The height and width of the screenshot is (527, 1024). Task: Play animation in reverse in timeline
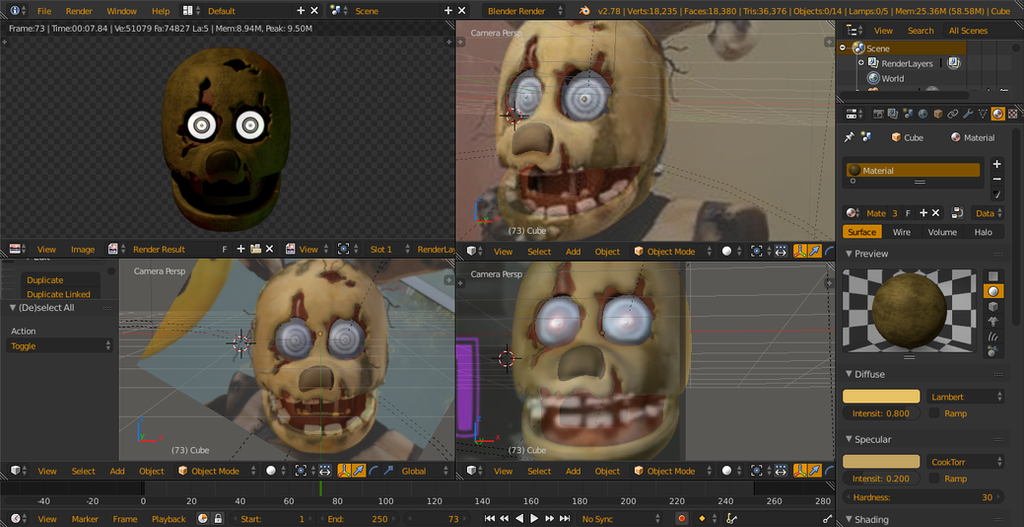click(520, 519)
